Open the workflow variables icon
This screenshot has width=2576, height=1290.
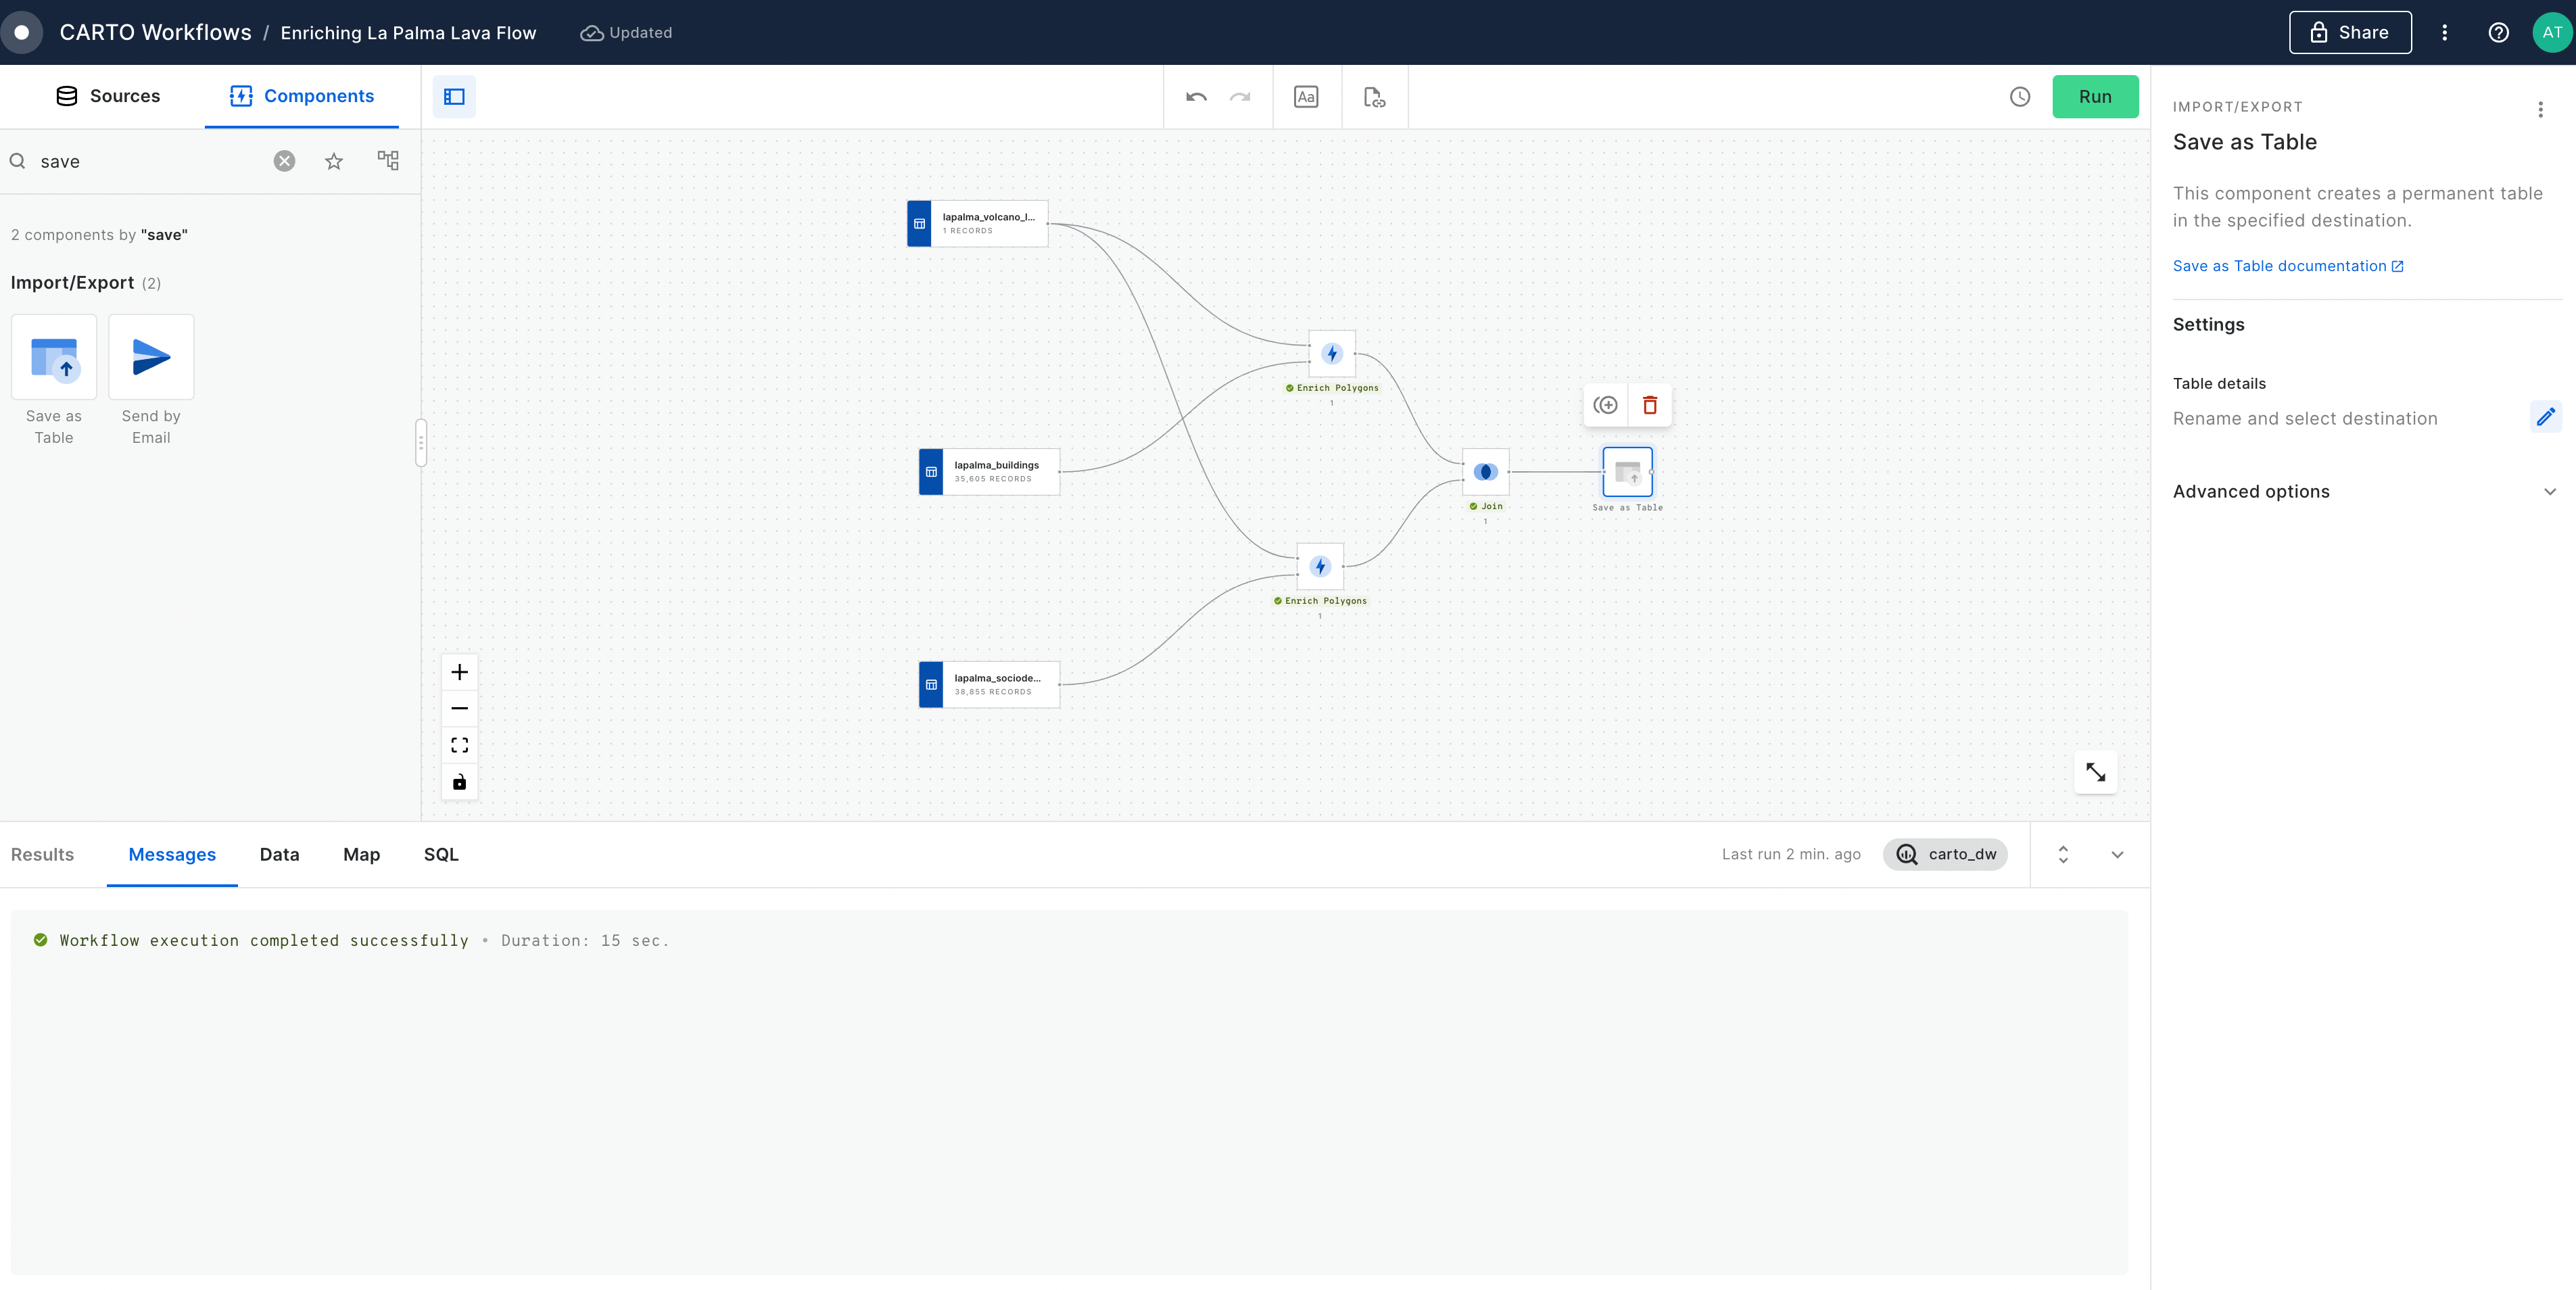click(x=1375, y=97)
